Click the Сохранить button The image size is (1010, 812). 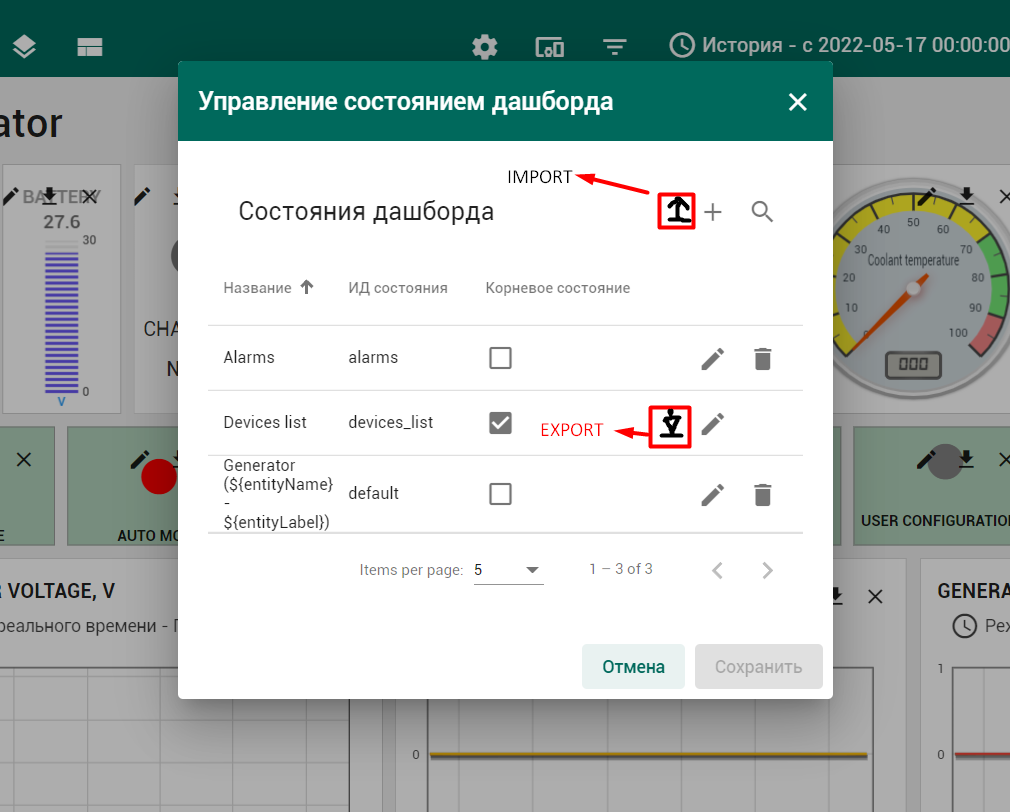pos(758,666)
